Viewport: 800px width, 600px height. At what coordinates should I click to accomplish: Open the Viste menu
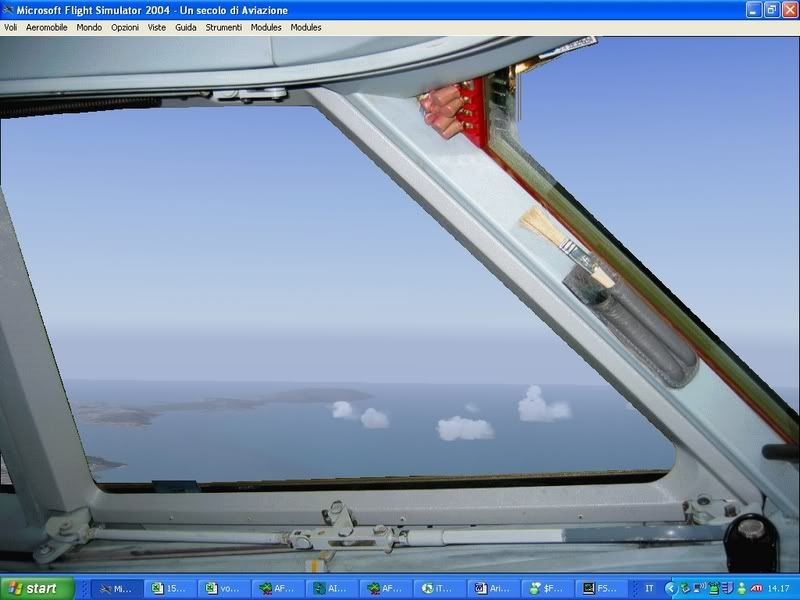click(x=157, y=28)
